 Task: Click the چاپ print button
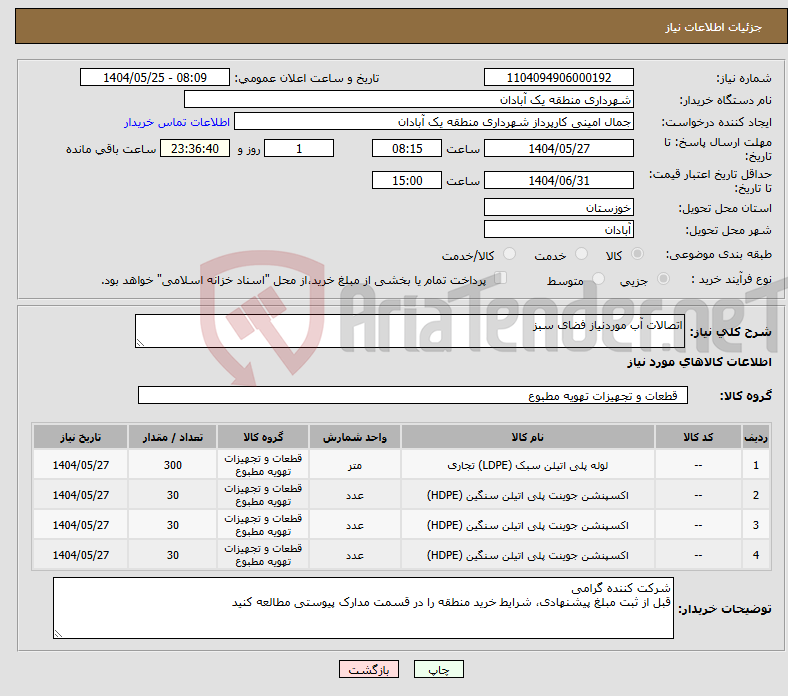[x=438, y=669]
